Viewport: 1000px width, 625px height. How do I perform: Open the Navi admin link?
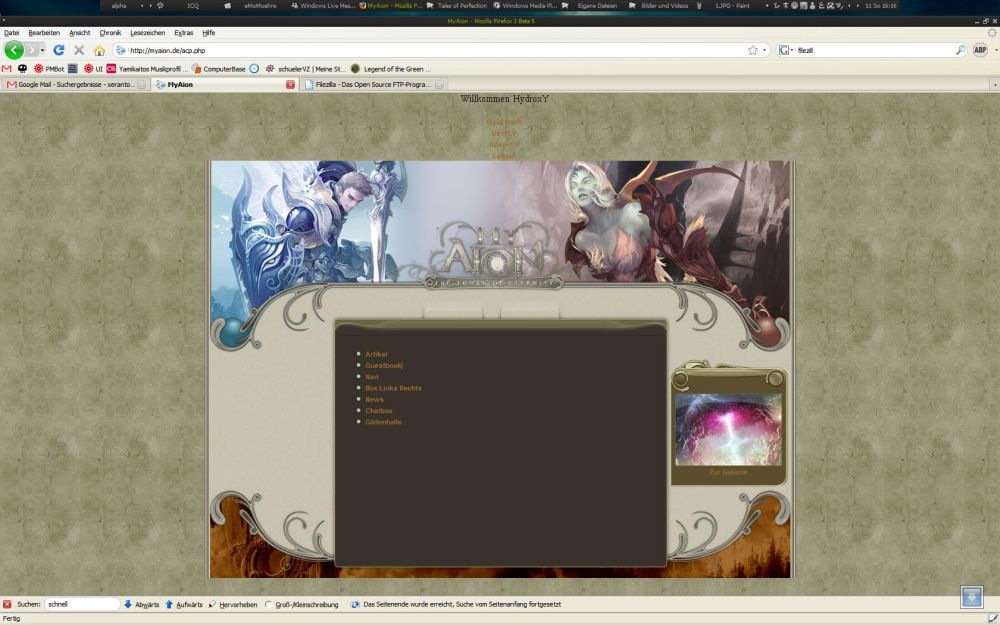point(372,377)
